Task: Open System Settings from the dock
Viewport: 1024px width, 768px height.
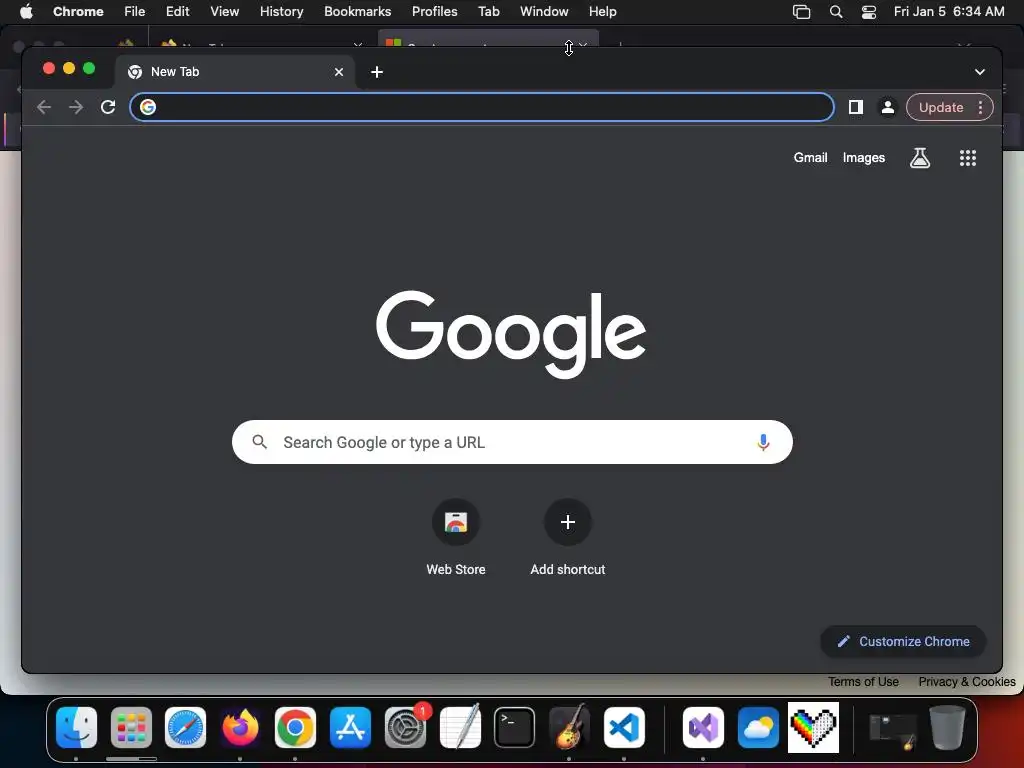Action: tap(406, 727)
